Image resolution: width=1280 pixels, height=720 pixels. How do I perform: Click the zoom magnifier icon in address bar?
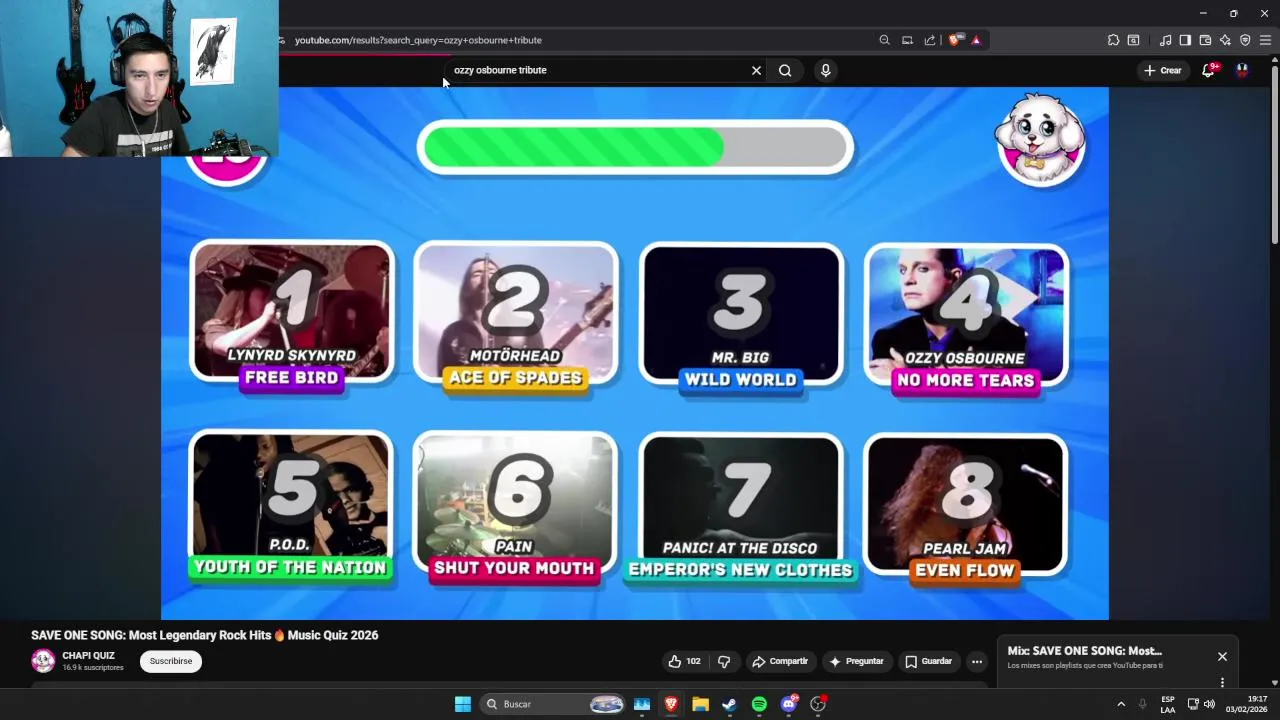tap(884, 40)
